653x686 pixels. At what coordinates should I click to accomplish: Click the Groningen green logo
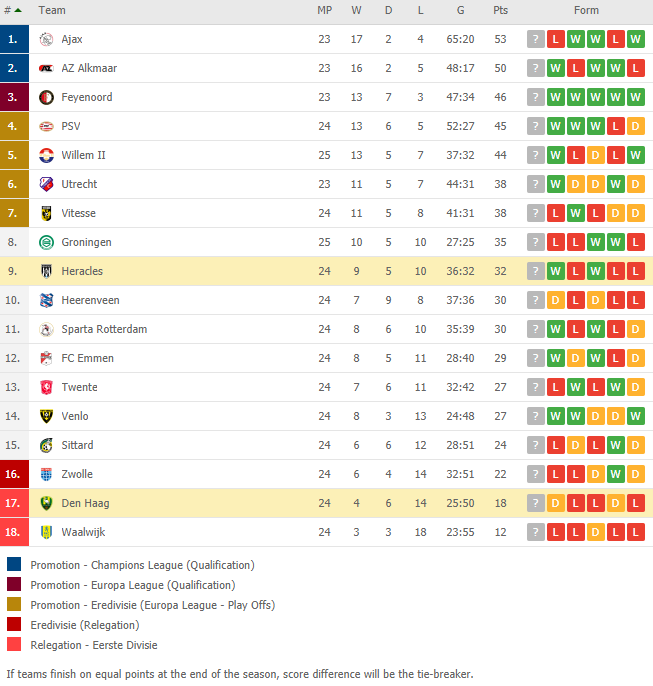click(x=46, y=242)
